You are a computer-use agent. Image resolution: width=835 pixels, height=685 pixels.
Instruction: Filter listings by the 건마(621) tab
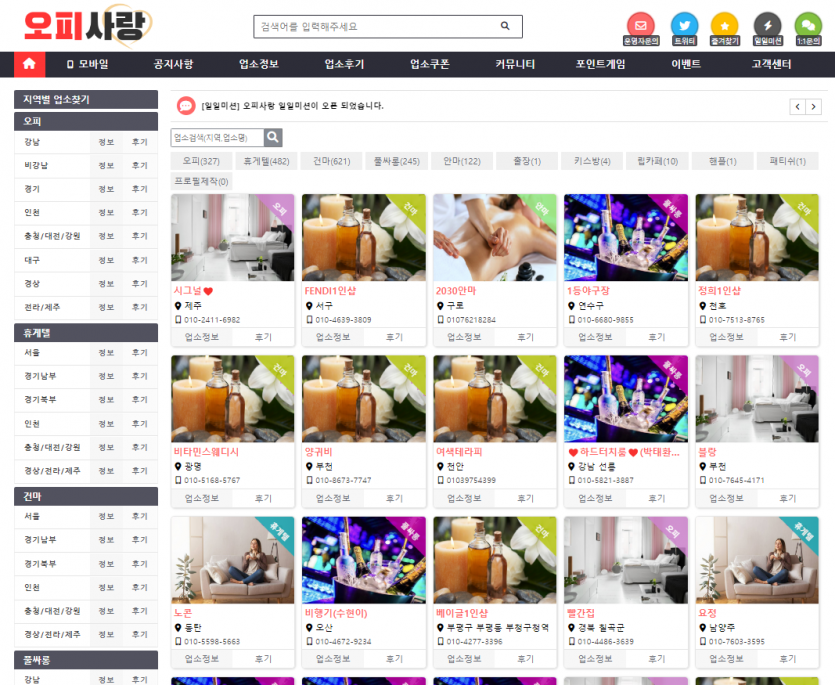[x=331, y=161]
